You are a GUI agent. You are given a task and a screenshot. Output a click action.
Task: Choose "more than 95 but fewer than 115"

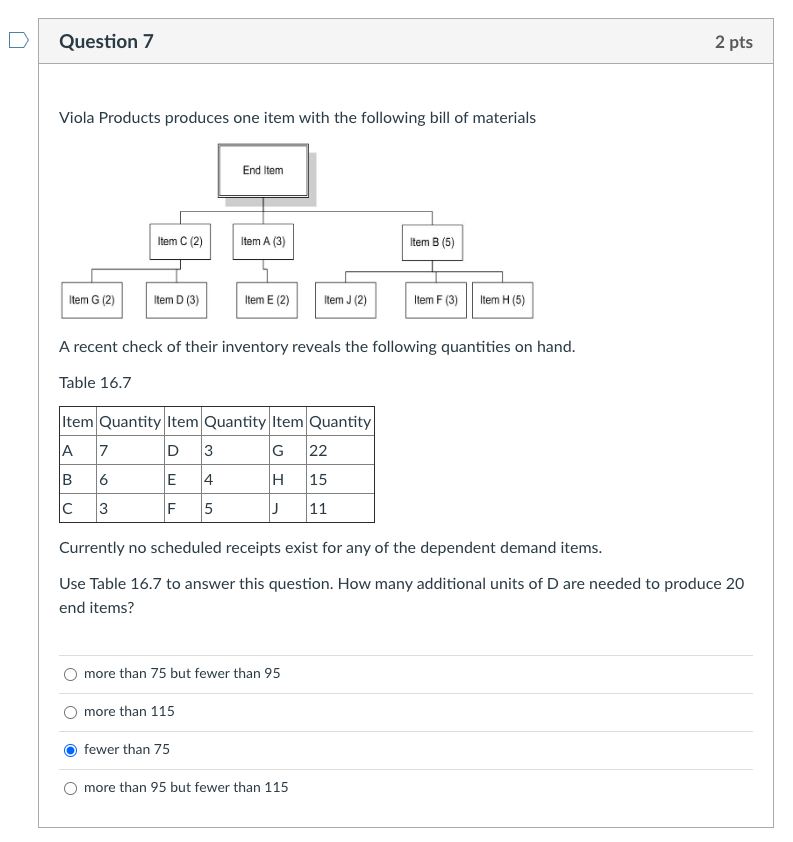pyautogui.click(x=71, y=787)
